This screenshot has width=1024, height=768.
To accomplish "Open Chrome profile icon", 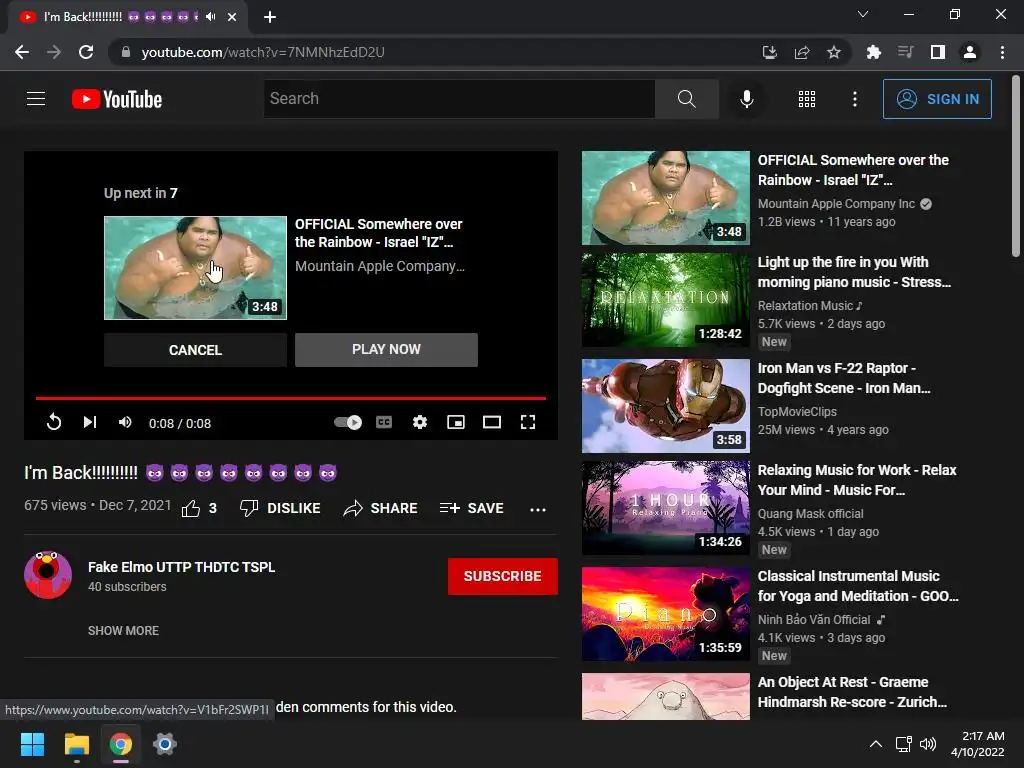I will pos(970,52).
